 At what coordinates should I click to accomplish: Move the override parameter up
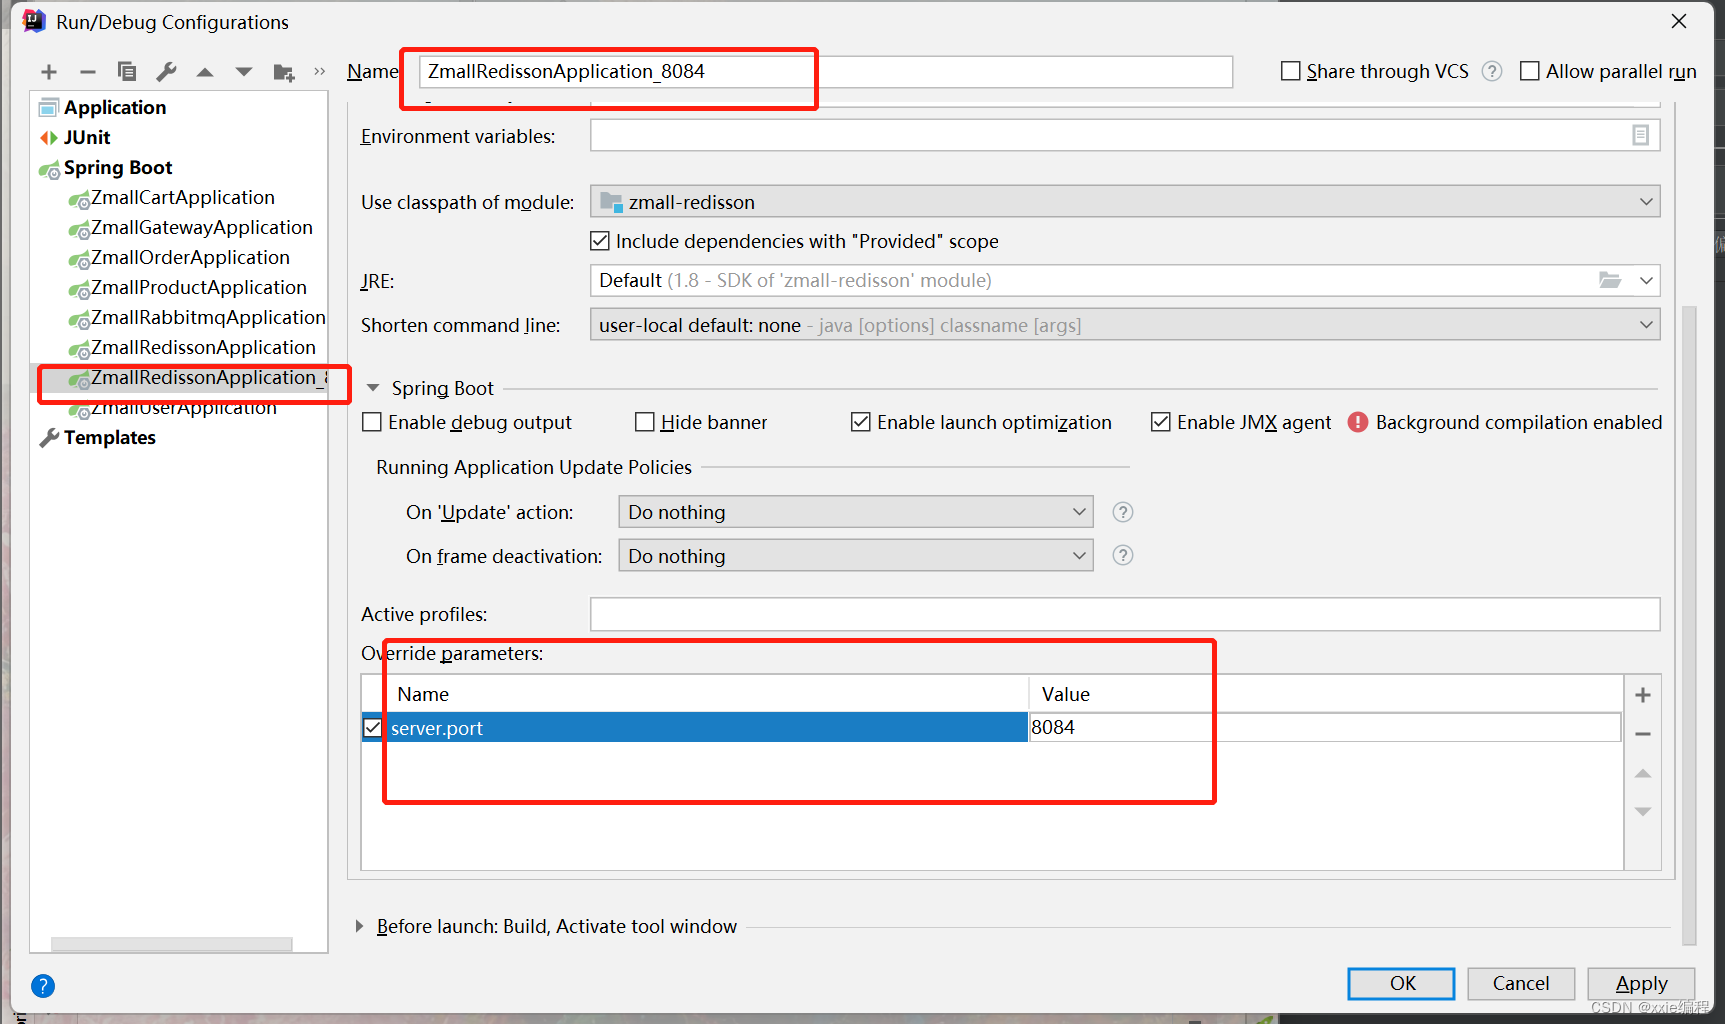pos(1643,773)
